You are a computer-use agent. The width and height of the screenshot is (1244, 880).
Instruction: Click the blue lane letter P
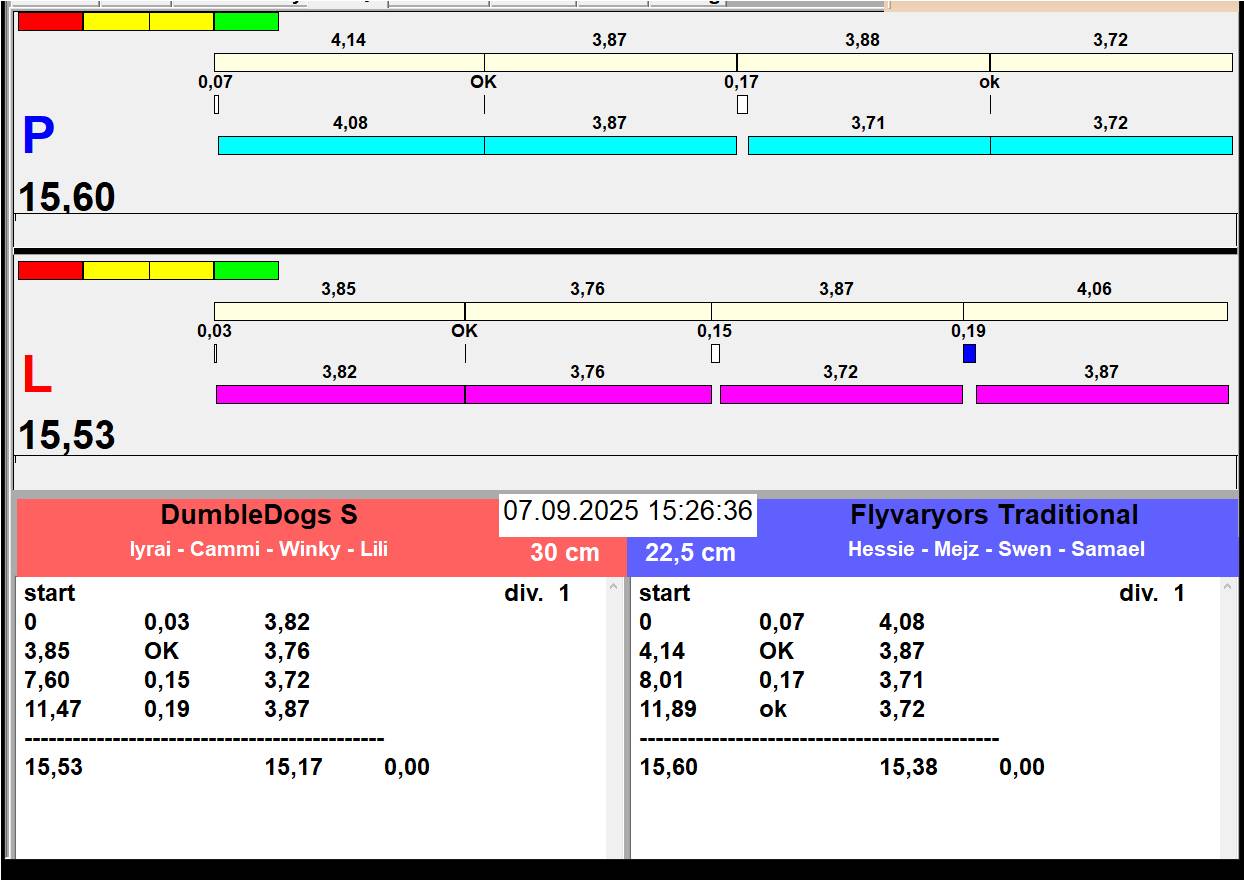pos(38,137)
